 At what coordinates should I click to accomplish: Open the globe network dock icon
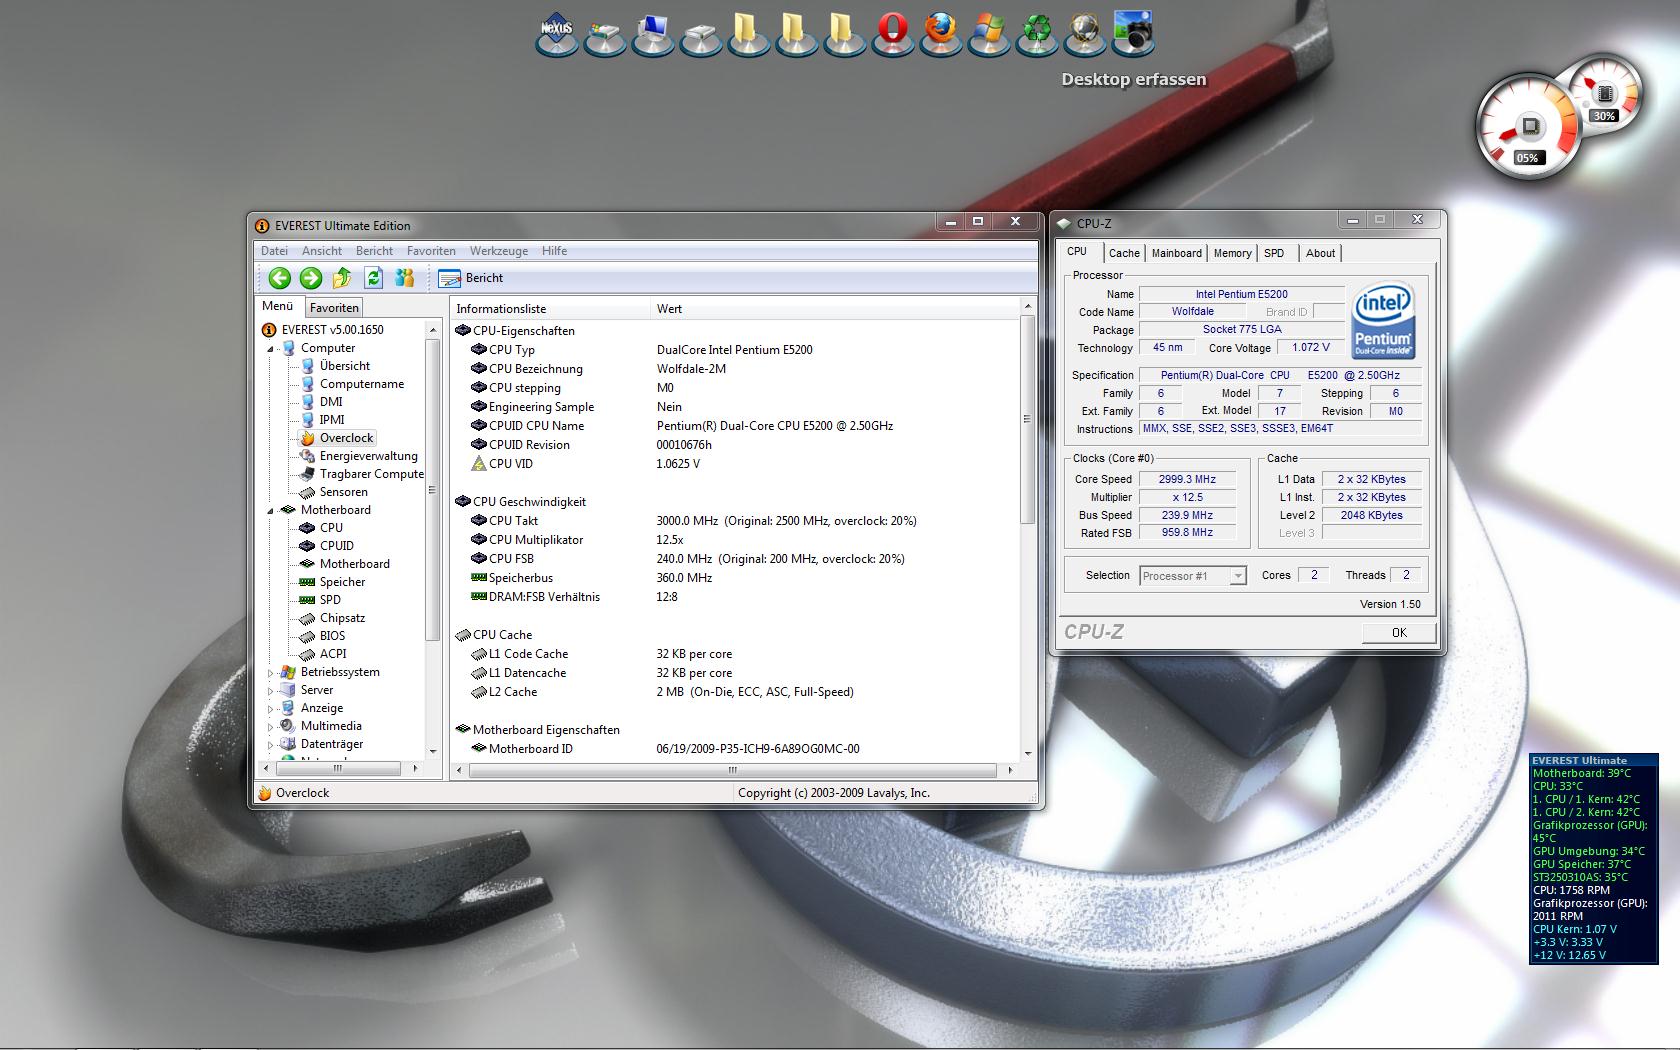[1084, 33]
